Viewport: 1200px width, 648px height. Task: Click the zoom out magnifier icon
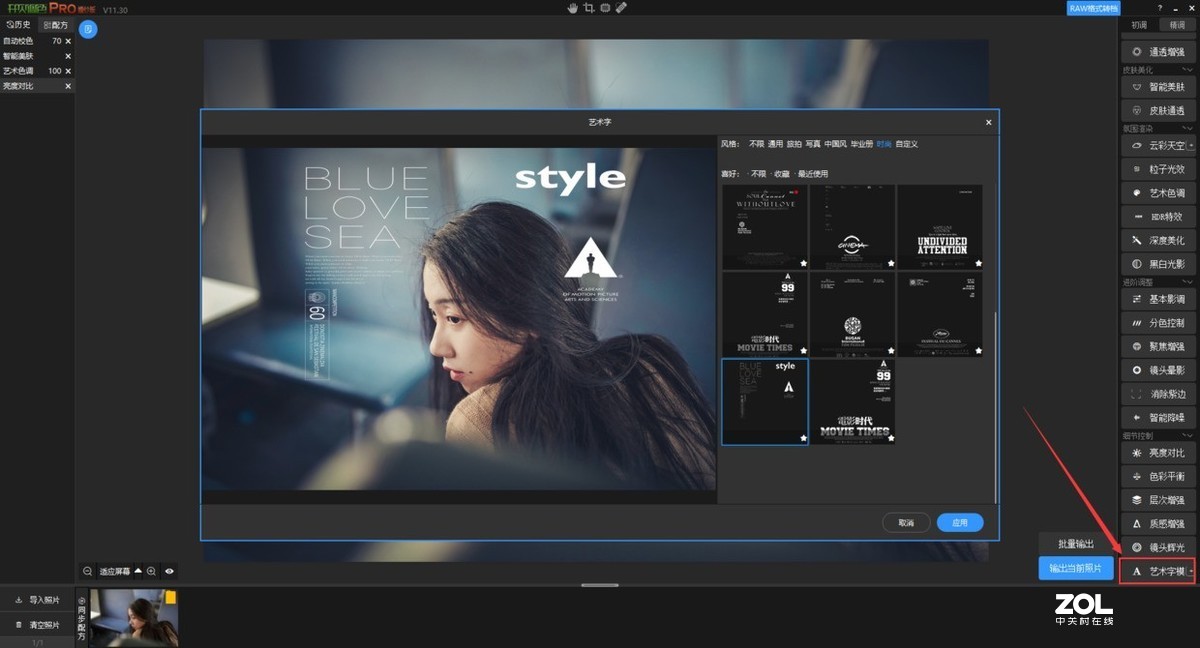(x=88, y=571)
